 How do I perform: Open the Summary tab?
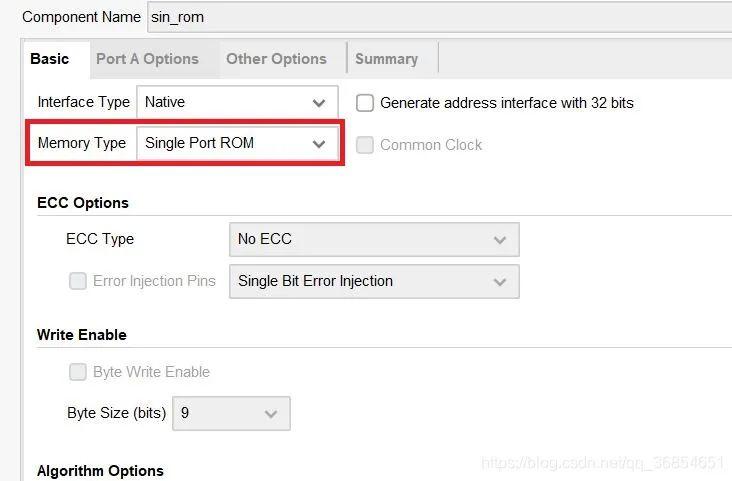pos(386,59)
